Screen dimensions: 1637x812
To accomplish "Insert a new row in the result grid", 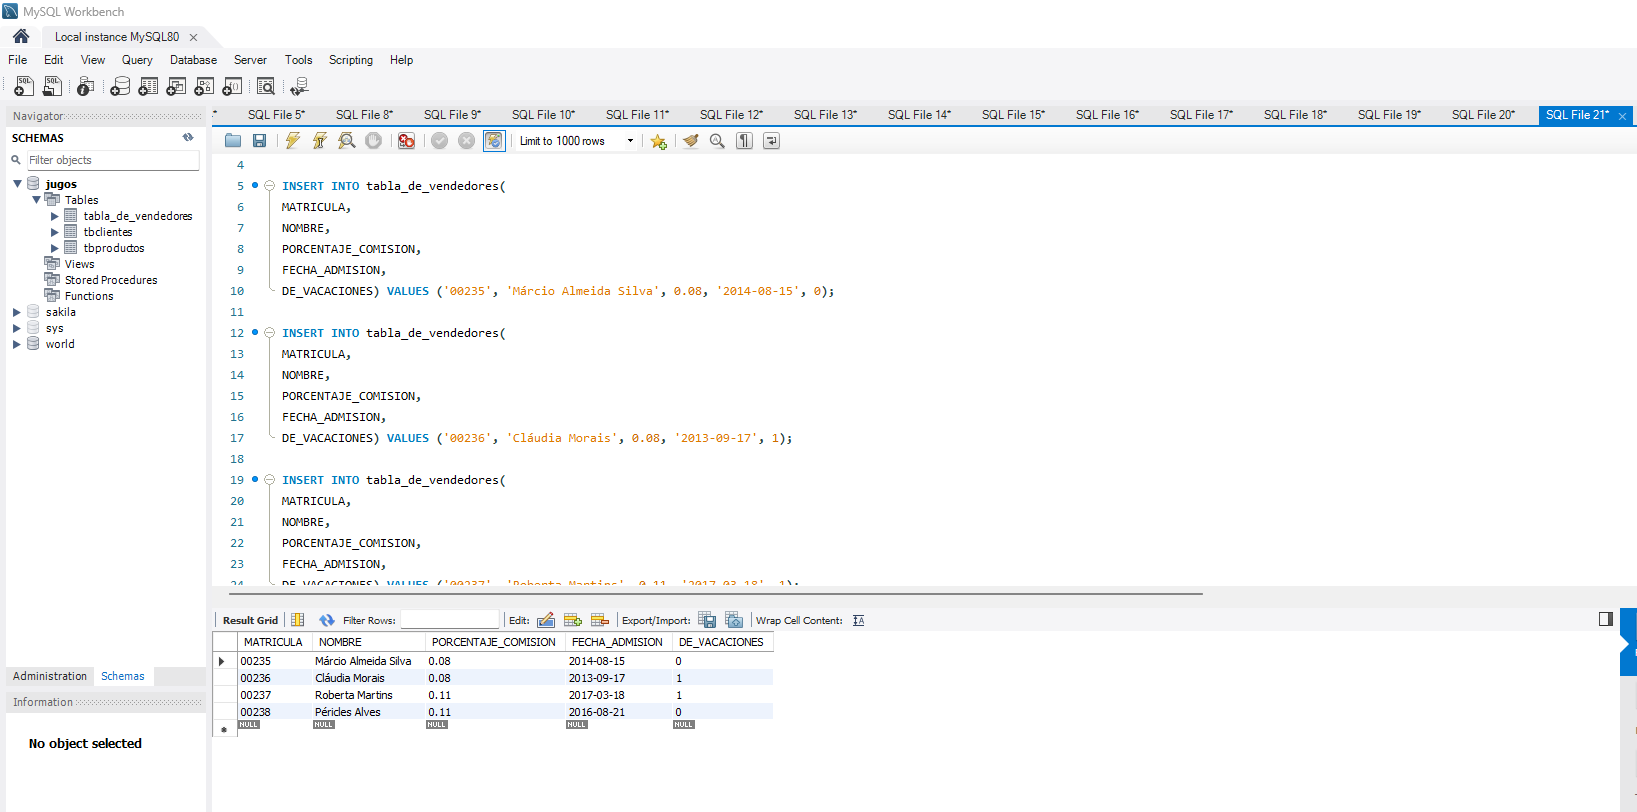I will [573, 620].
